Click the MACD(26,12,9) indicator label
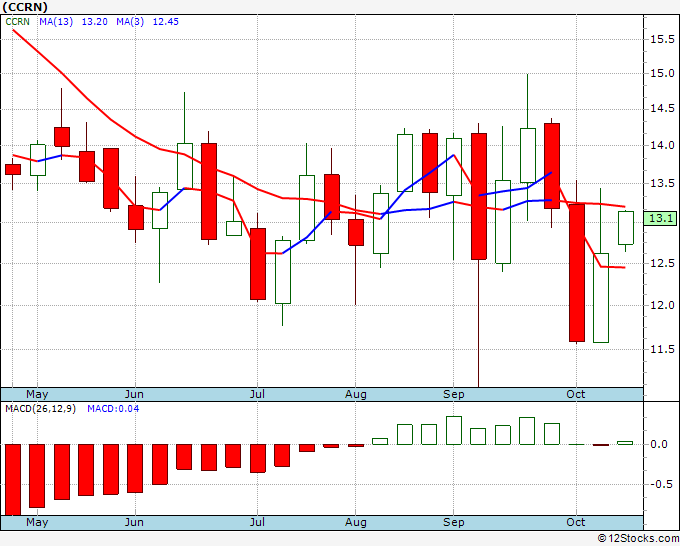Image resolution: width=680 pixels, height=546 pixels. click(x=40, y=409)
